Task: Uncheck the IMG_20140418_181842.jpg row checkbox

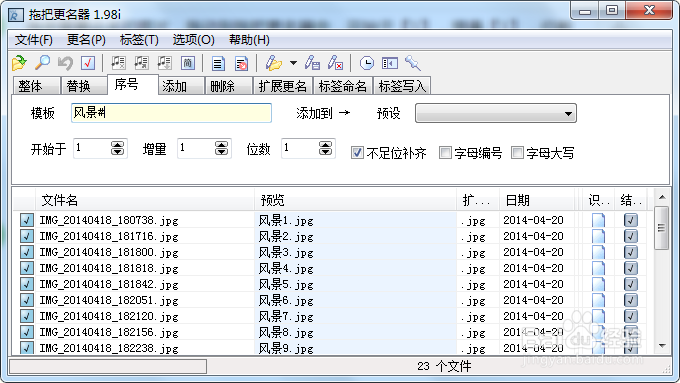Action: [x=26, y=285]
